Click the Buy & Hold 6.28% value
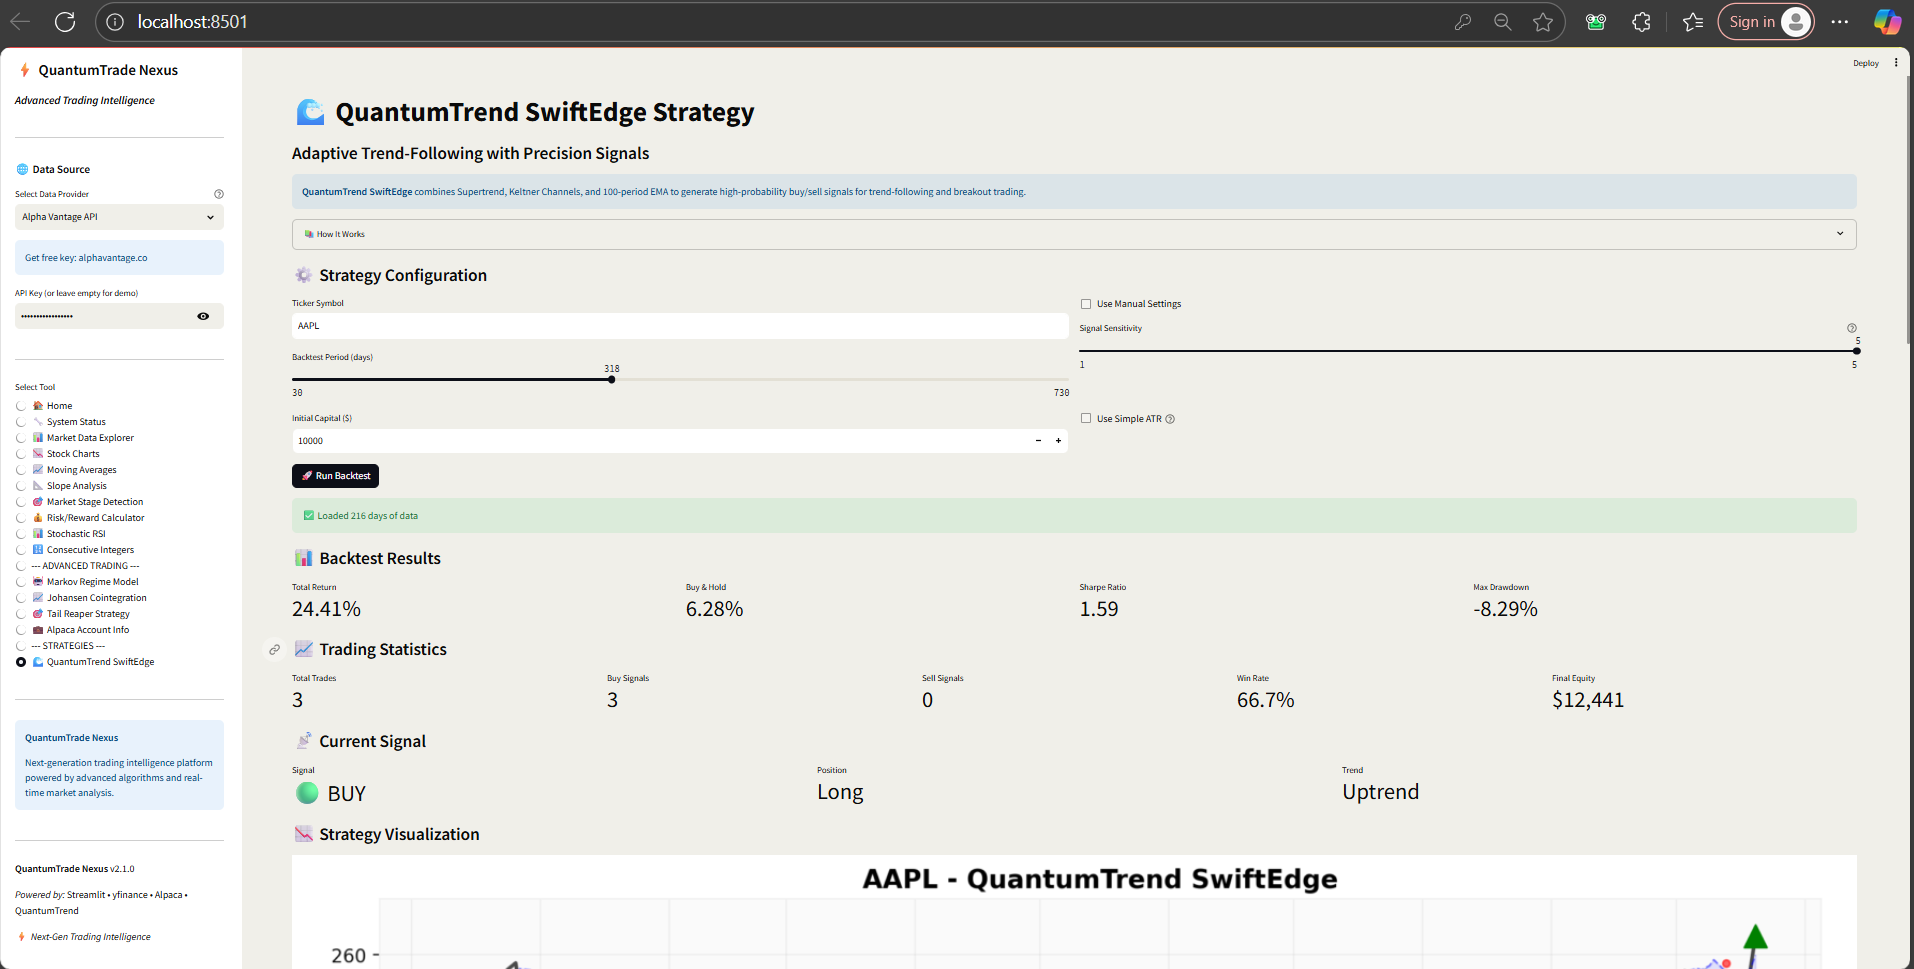The image size is (1914, 969). click(714, 609)
